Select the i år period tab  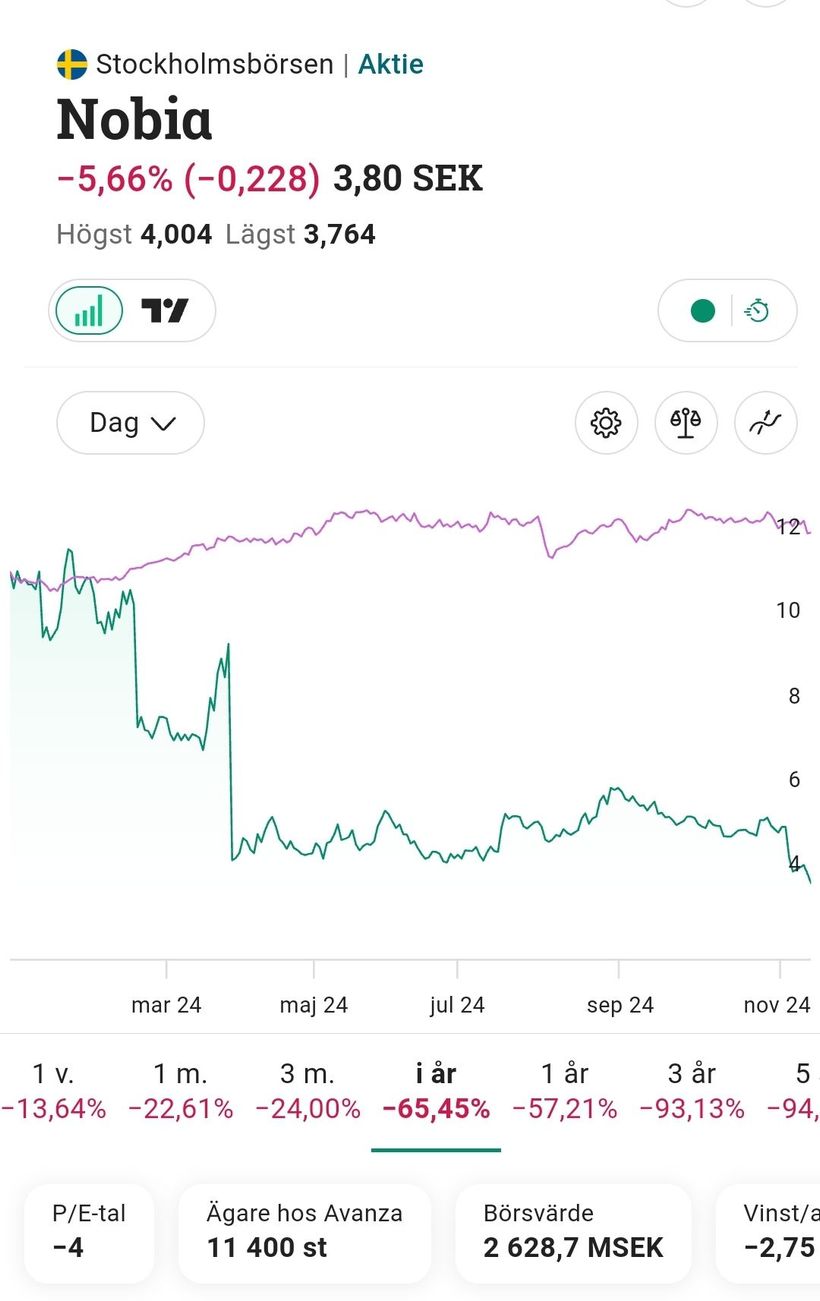point(436,1090)
